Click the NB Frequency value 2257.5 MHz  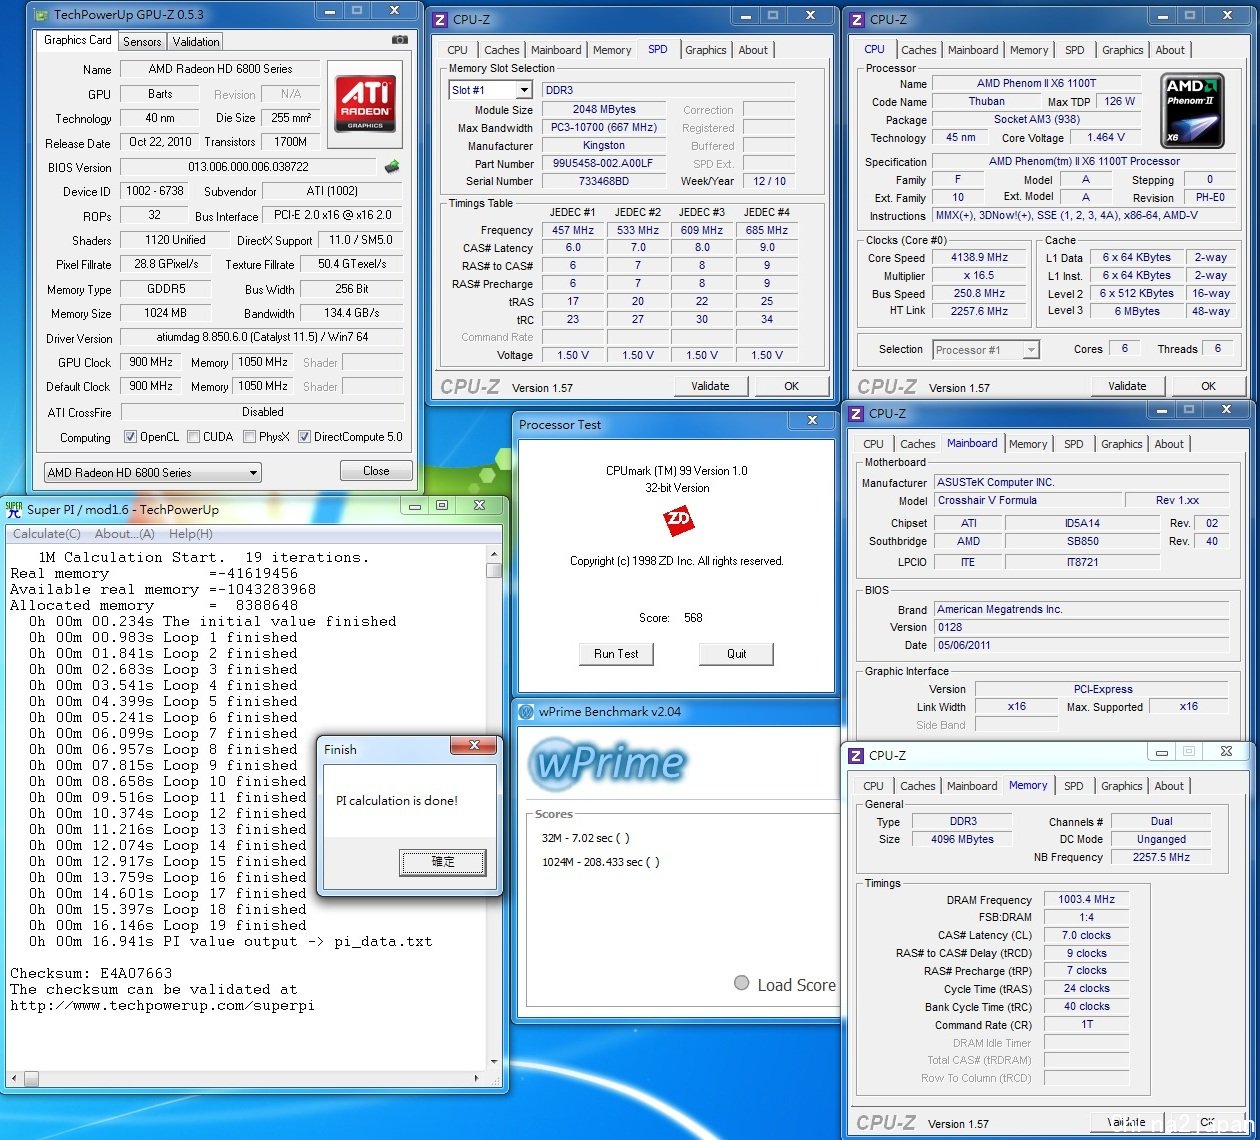(1161, 857)
